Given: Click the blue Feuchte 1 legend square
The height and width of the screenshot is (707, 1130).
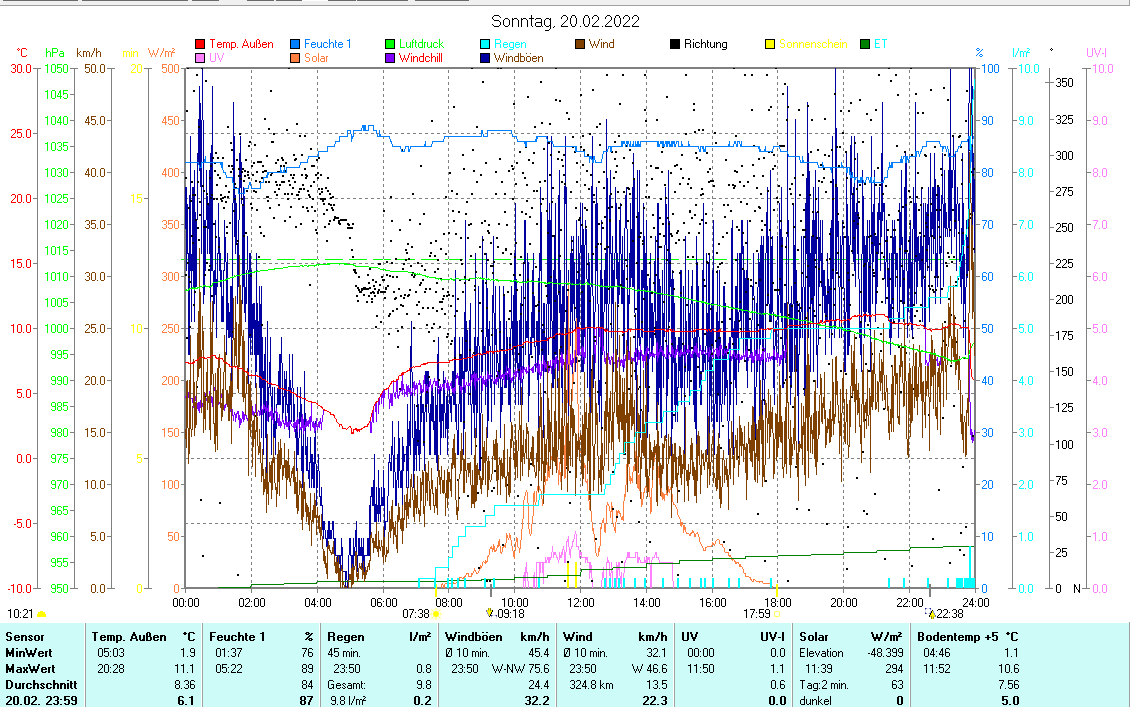Looking at the screenshot, I should [295, 44].
